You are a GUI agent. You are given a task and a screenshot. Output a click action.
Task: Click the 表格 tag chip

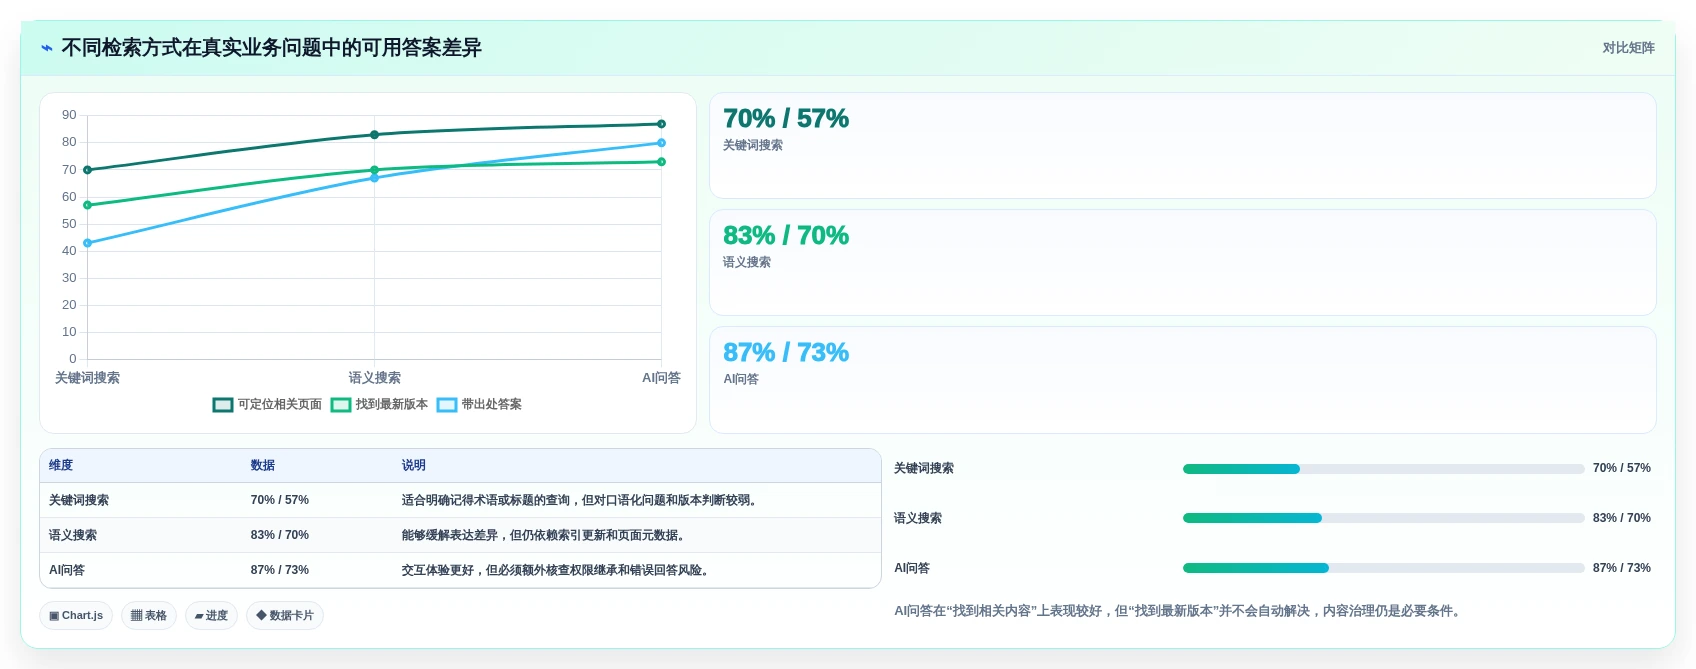point(149,616)
